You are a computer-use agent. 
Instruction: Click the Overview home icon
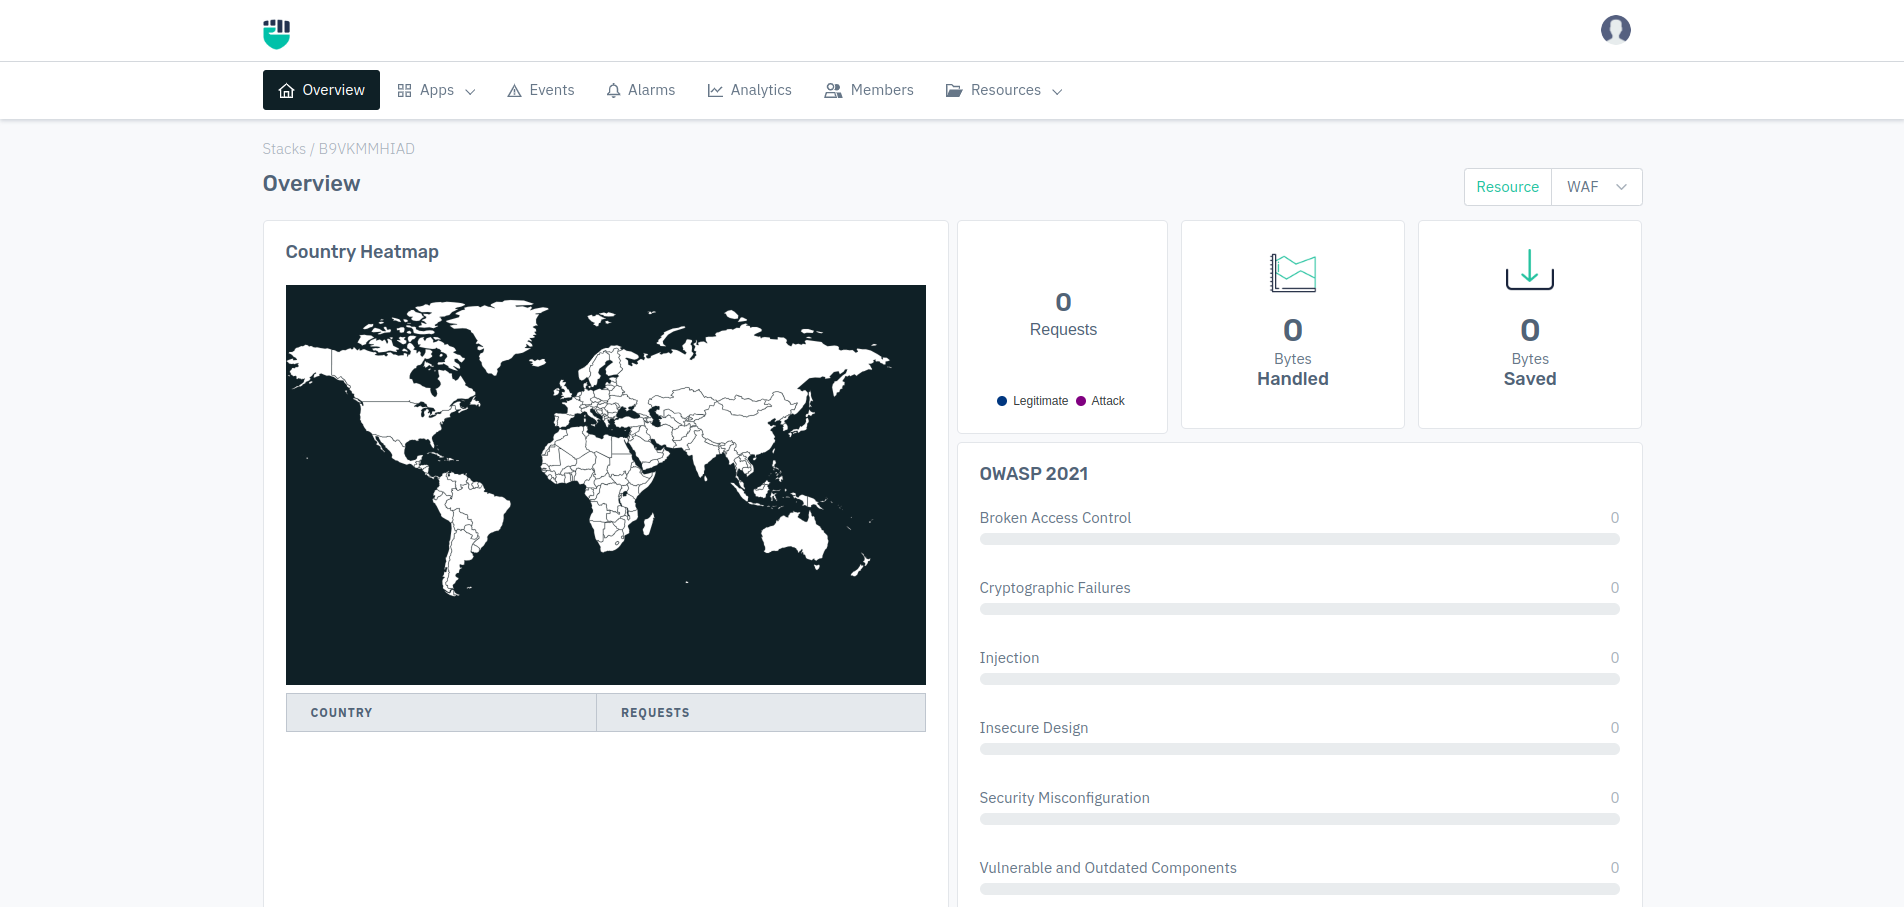pyautogui.click(x=286, y=91)
